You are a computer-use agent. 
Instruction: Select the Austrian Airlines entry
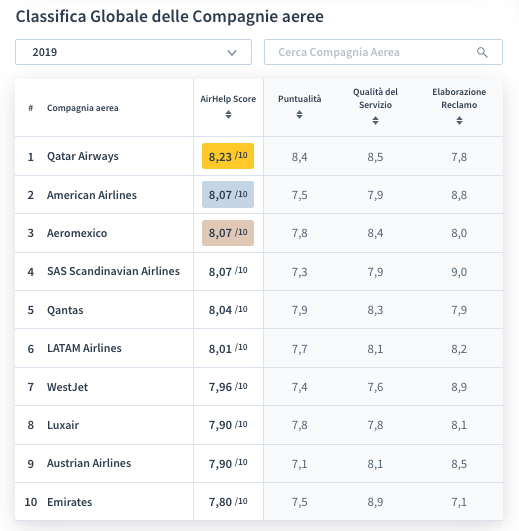pyautogui.click(x=89, y=463)
